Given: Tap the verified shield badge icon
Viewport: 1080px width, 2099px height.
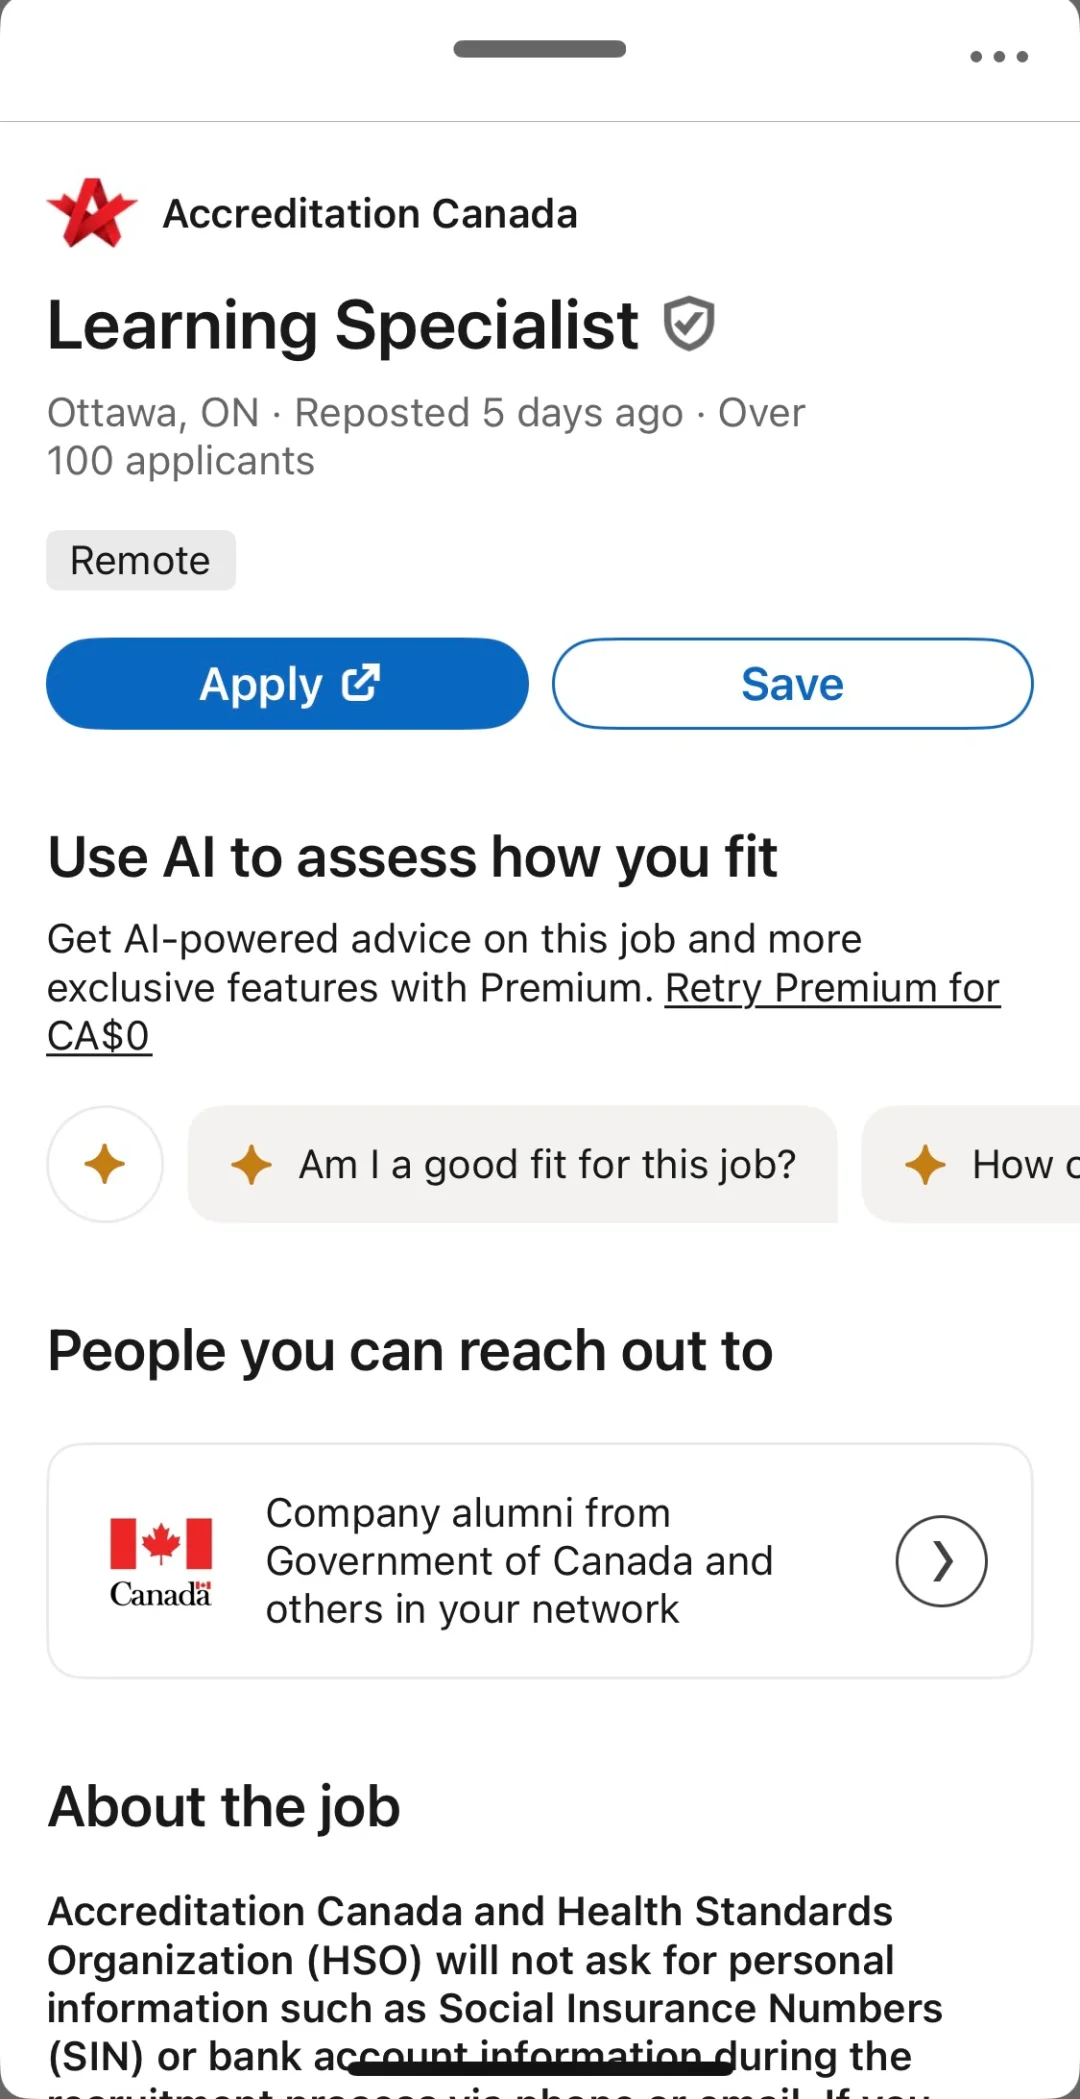Looking at the screenshot, I should (x=689, y=324).
